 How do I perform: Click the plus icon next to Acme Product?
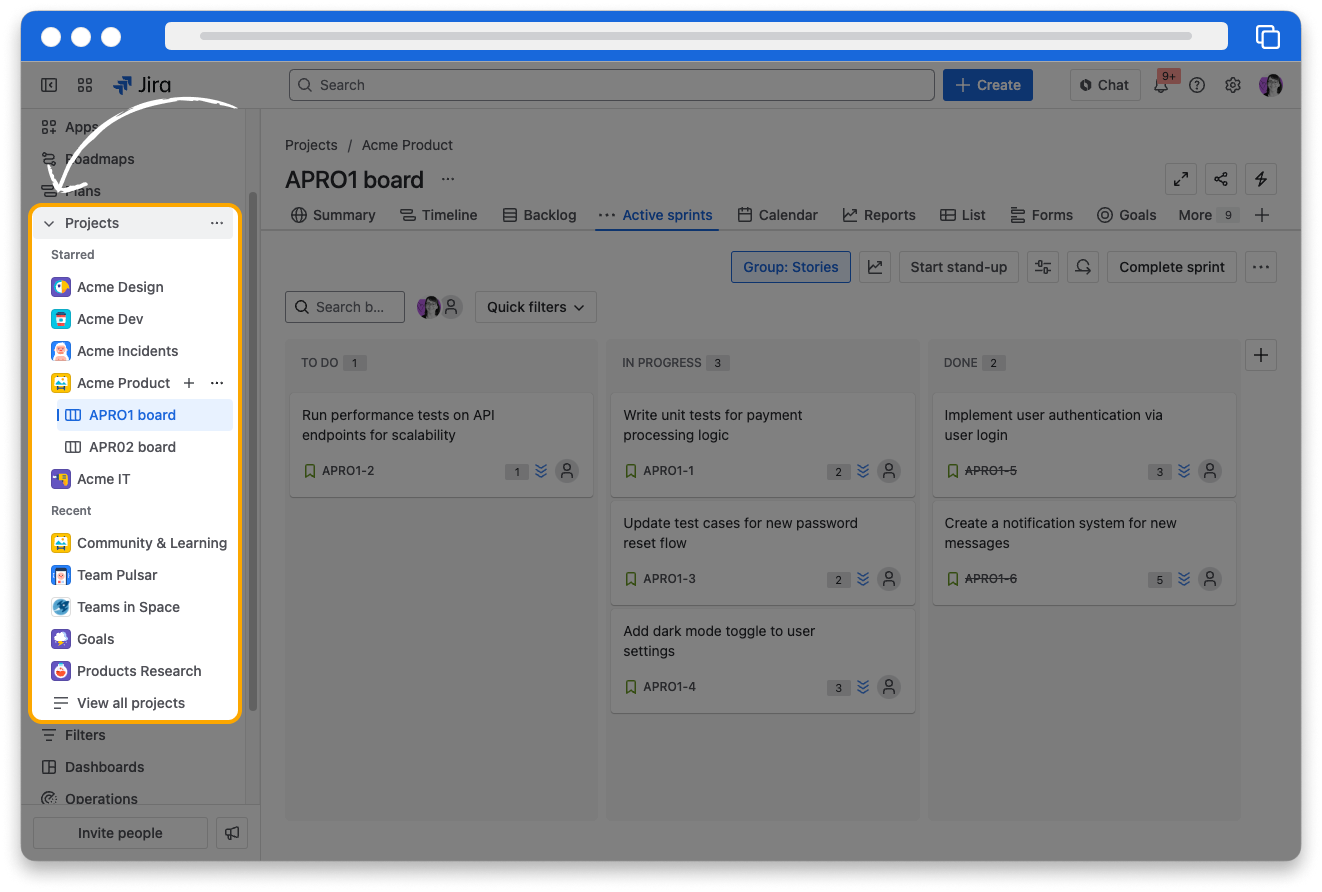189,383
